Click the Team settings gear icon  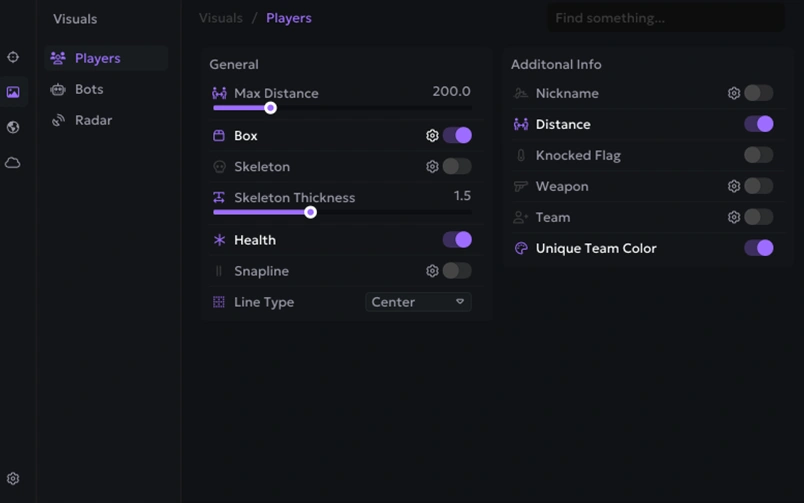(x=734, y=217)
